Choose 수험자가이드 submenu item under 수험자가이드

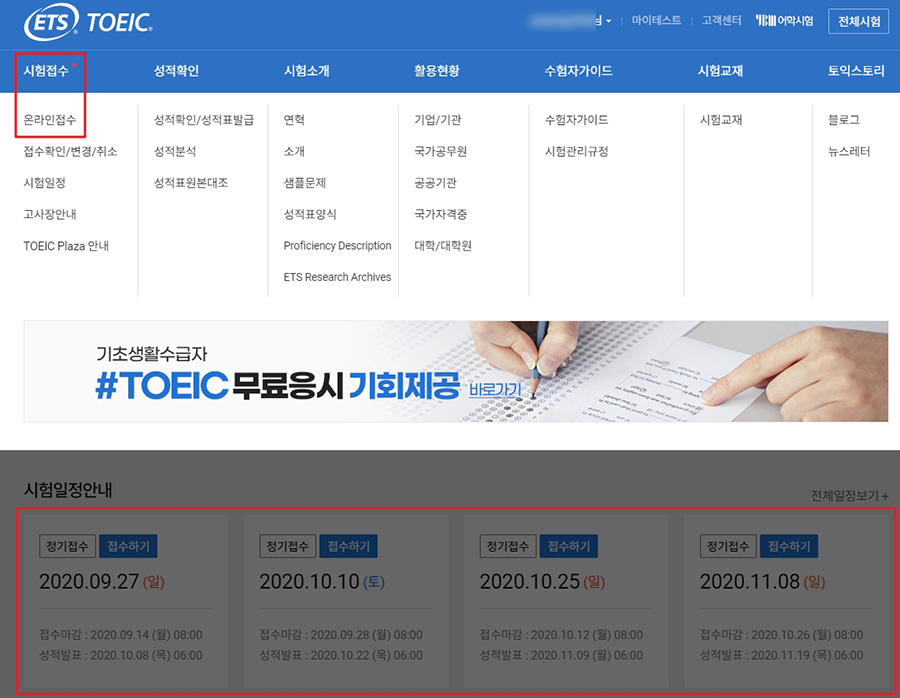576,119
